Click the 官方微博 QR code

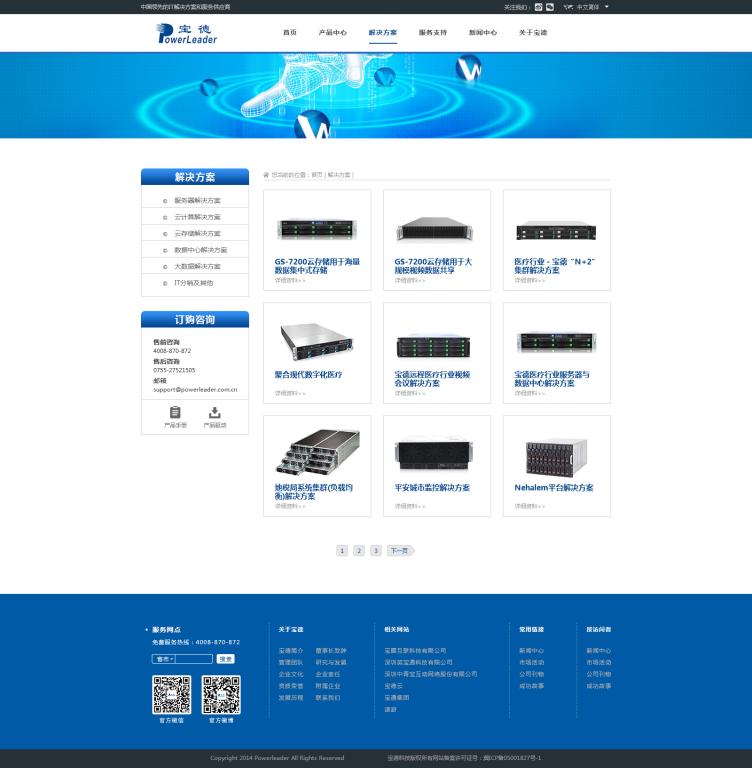[x=221, y=694]
